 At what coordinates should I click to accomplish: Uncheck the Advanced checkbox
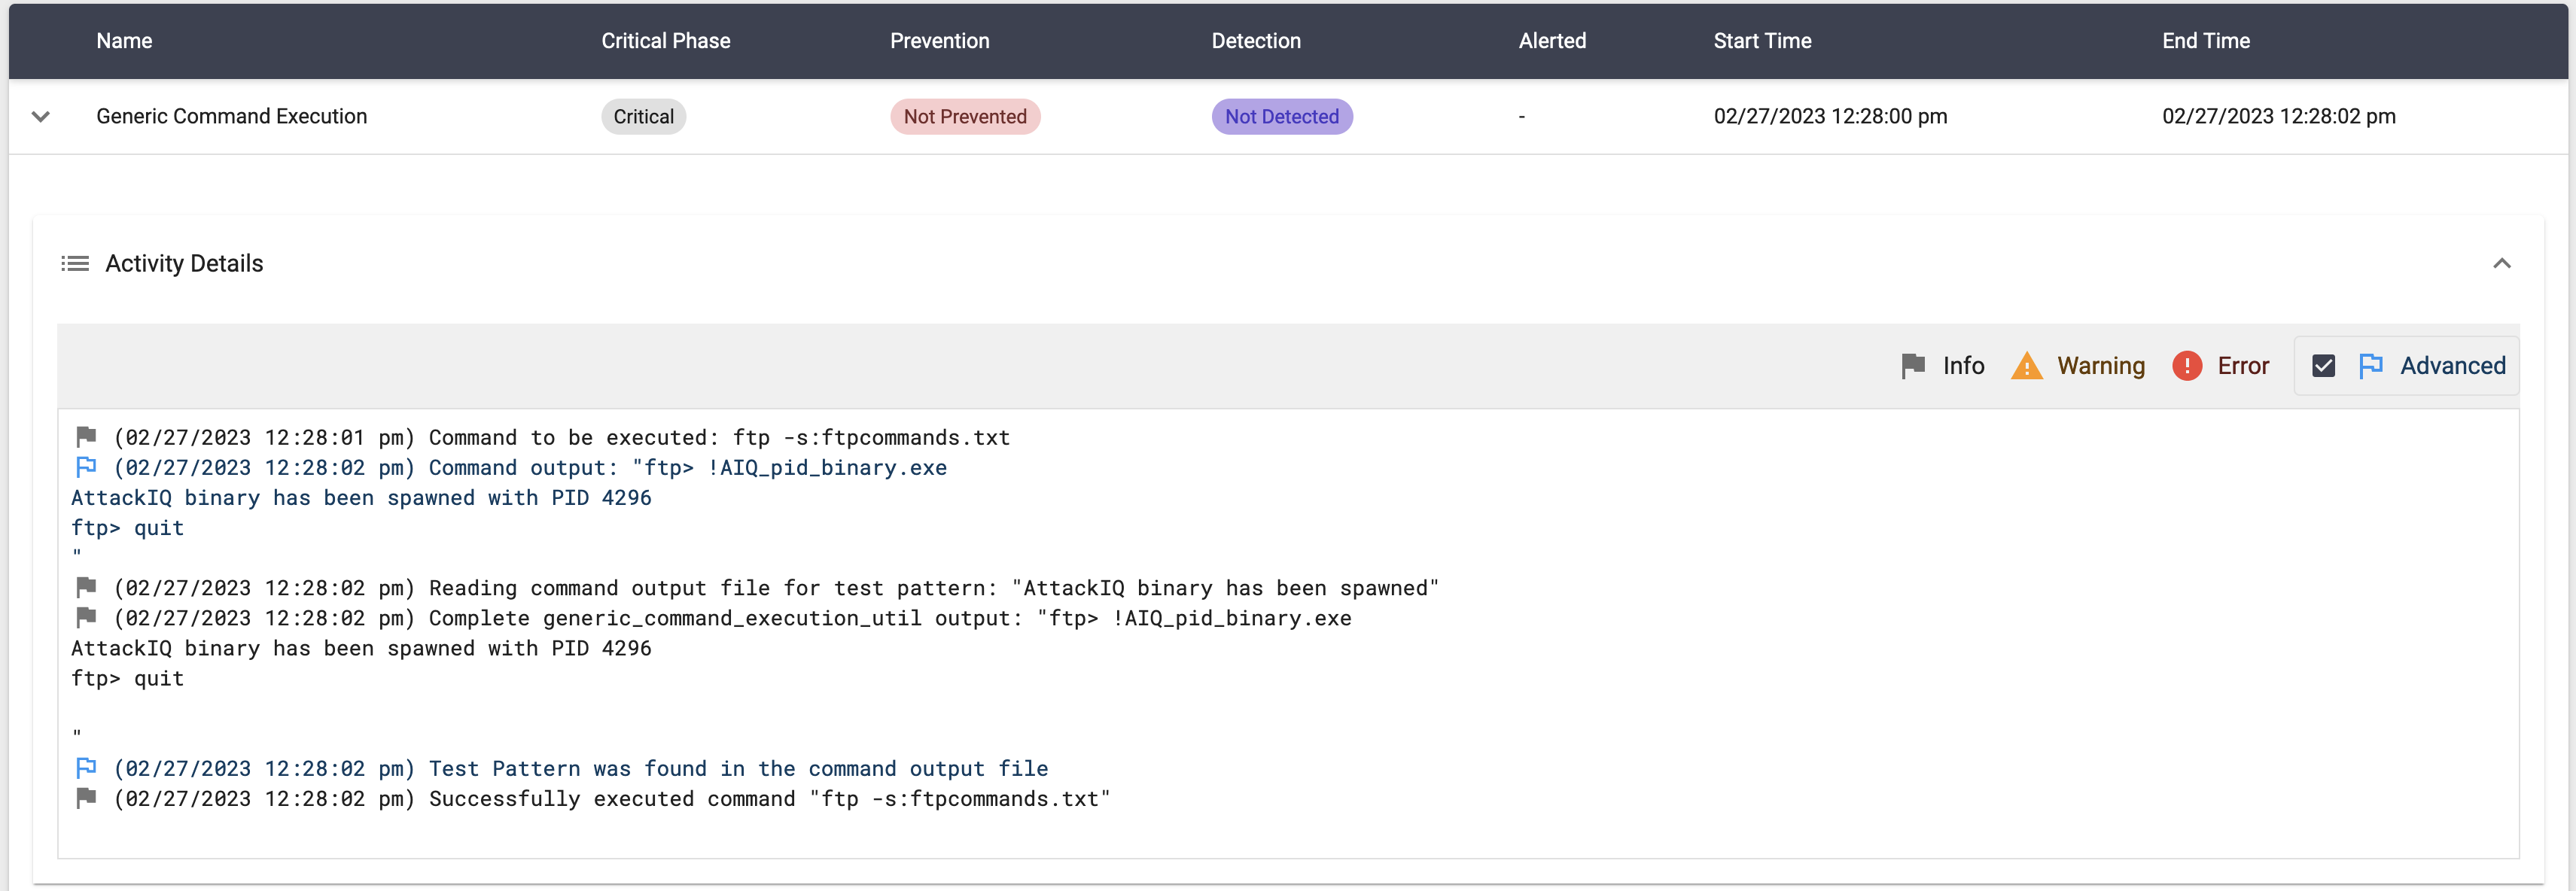pyautogui.click(x=2323, y=366)
